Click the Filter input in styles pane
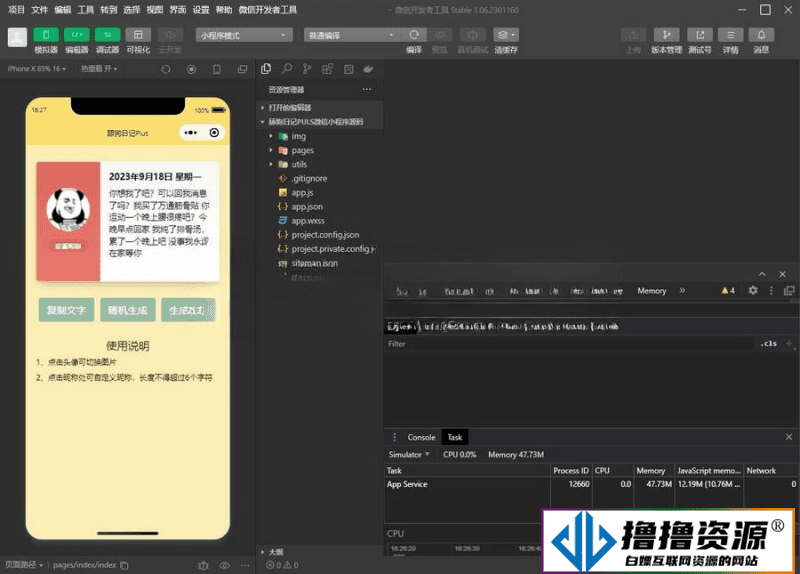 [x=569, y=344]
